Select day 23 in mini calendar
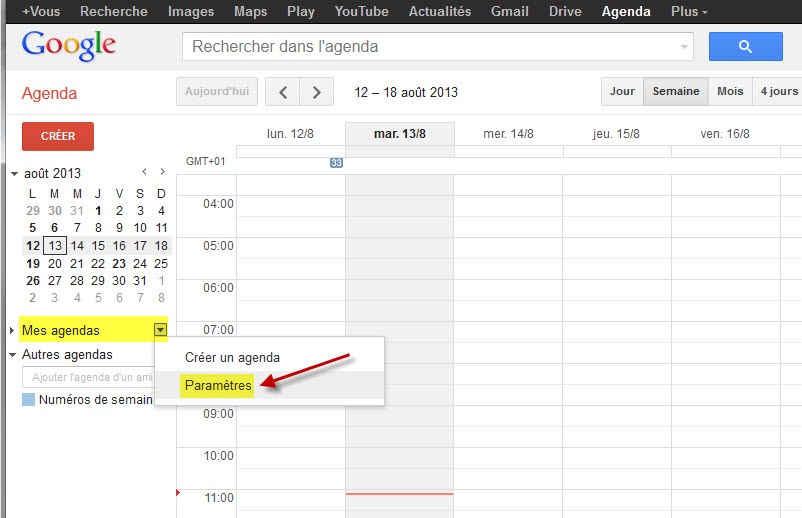Image resolution: width=802 pixels, height=518 pixels. [x=119, y=263]
